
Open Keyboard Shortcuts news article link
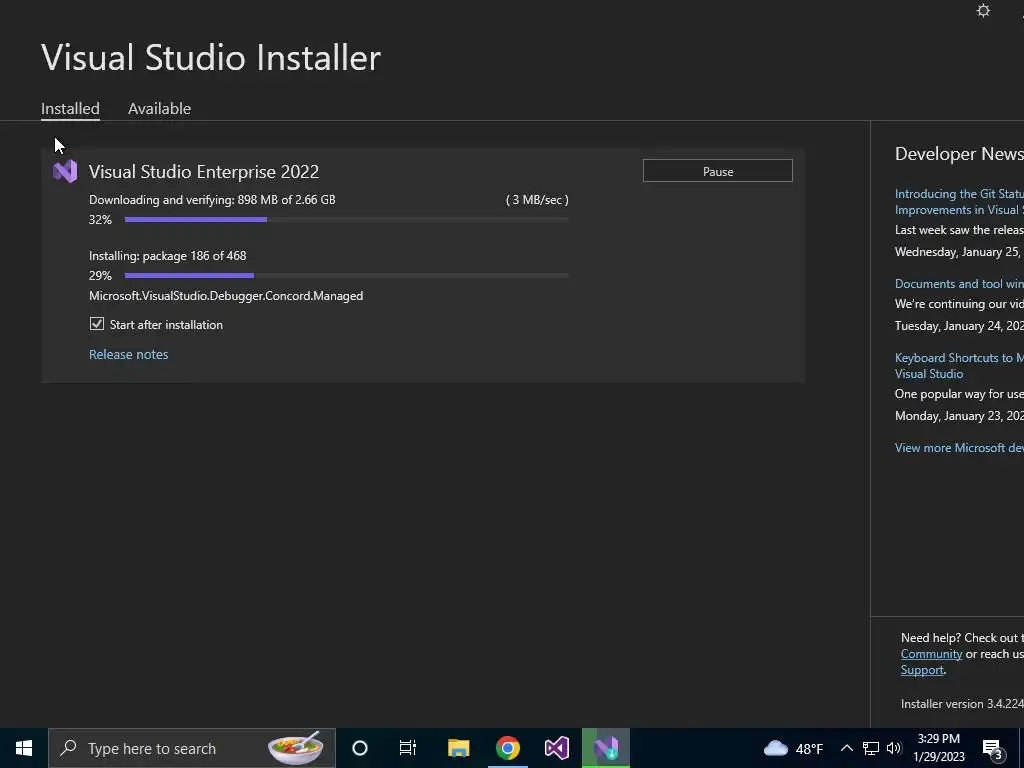click(x=959, y=366)
